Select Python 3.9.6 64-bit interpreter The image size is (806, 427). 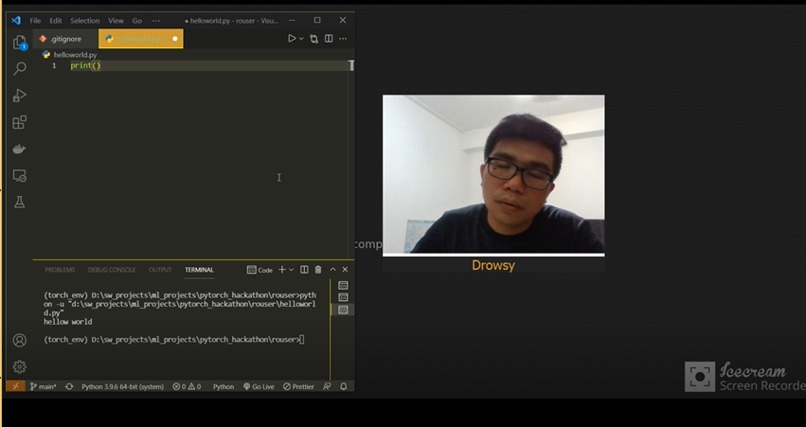(x=122, y=386)
